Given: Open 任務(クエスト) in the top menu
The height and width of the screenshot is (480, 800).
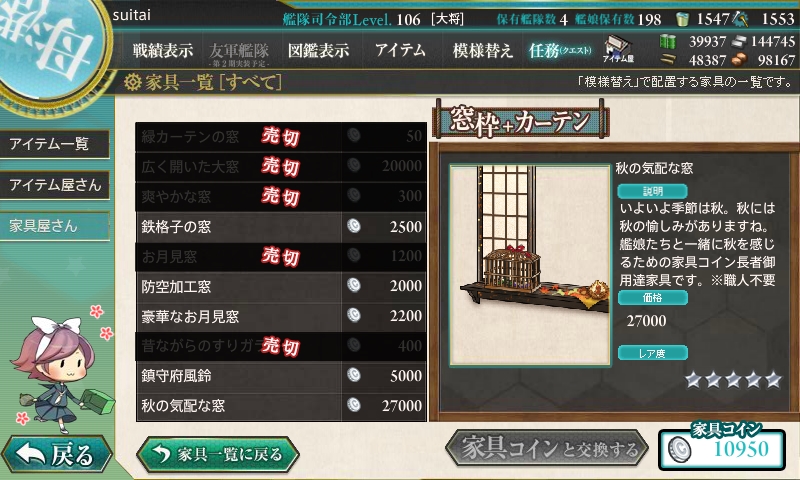Looking at the screenshot, I should tap(560, 50).
